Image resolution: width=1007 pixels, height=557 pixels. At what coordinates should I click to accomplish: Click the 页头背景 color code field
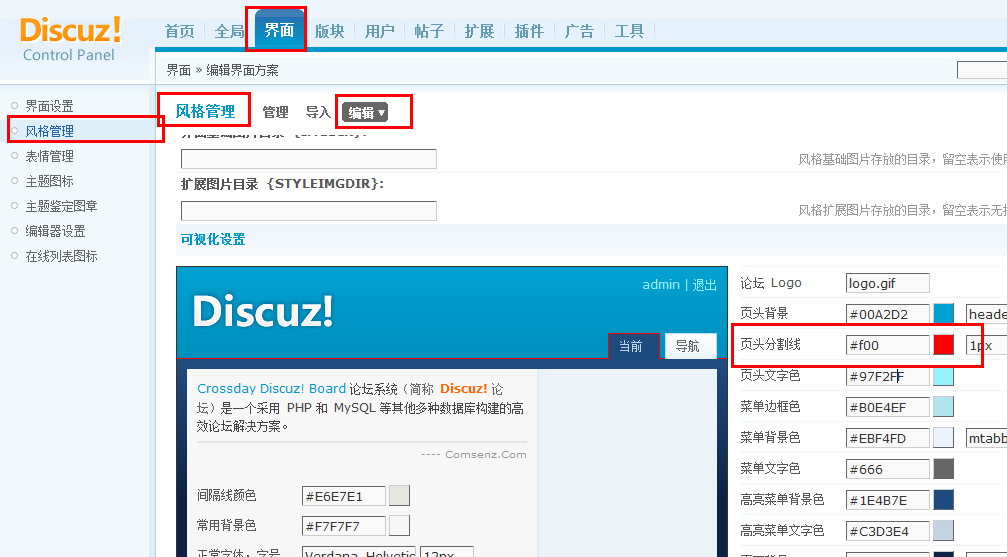click(888, 314)
